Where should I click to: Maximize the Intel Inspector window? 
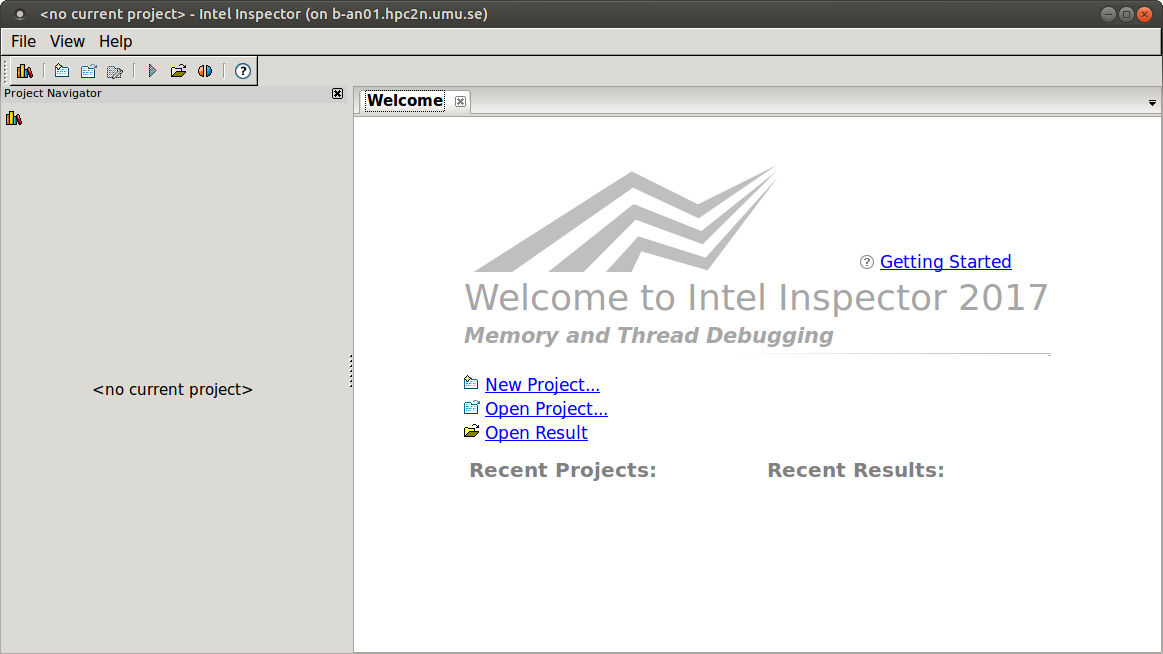(x=1126, y=14)
